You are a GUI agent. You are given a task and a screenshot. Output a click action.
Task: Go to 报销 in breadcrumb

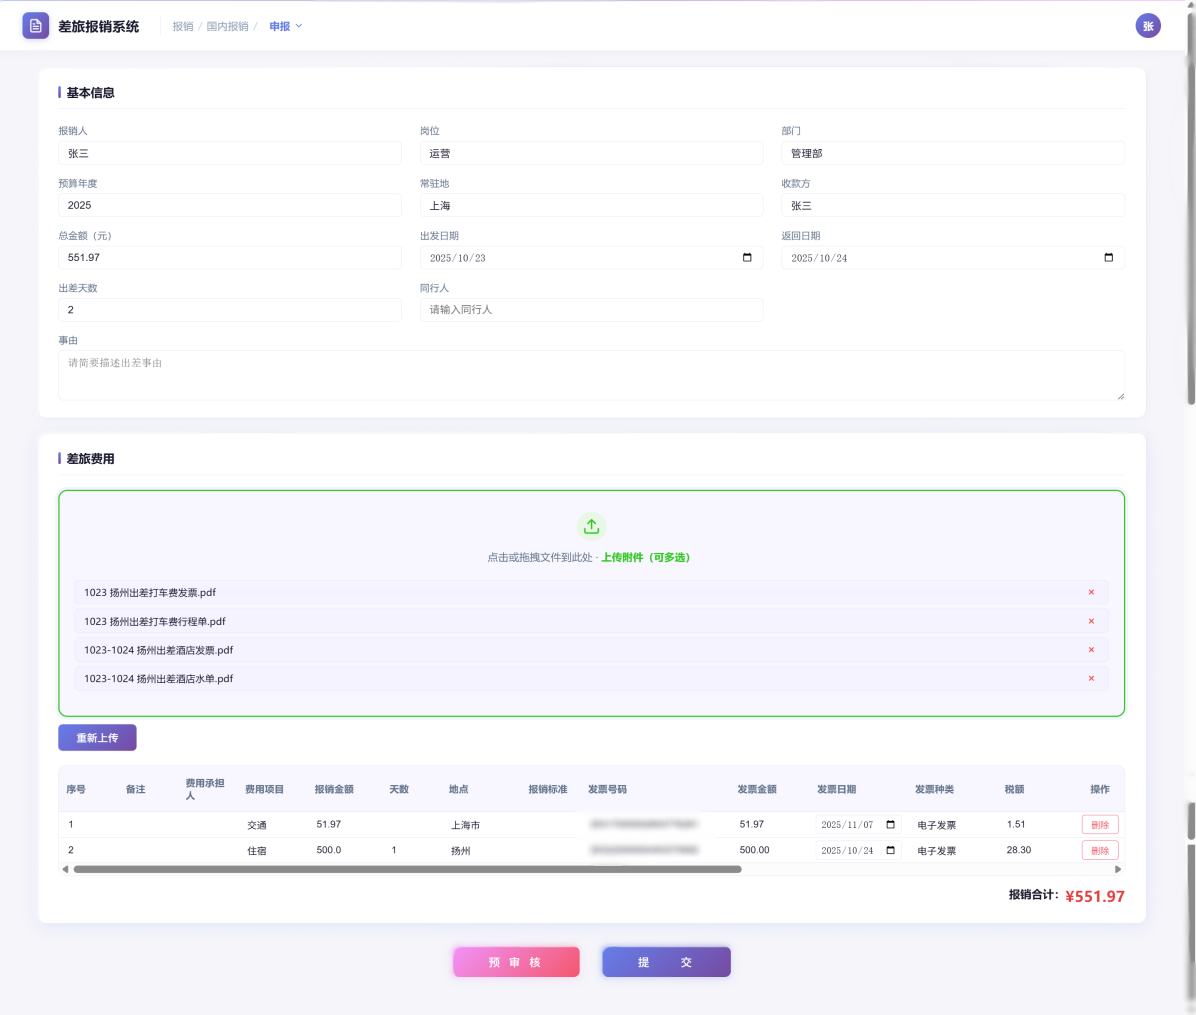182,26
